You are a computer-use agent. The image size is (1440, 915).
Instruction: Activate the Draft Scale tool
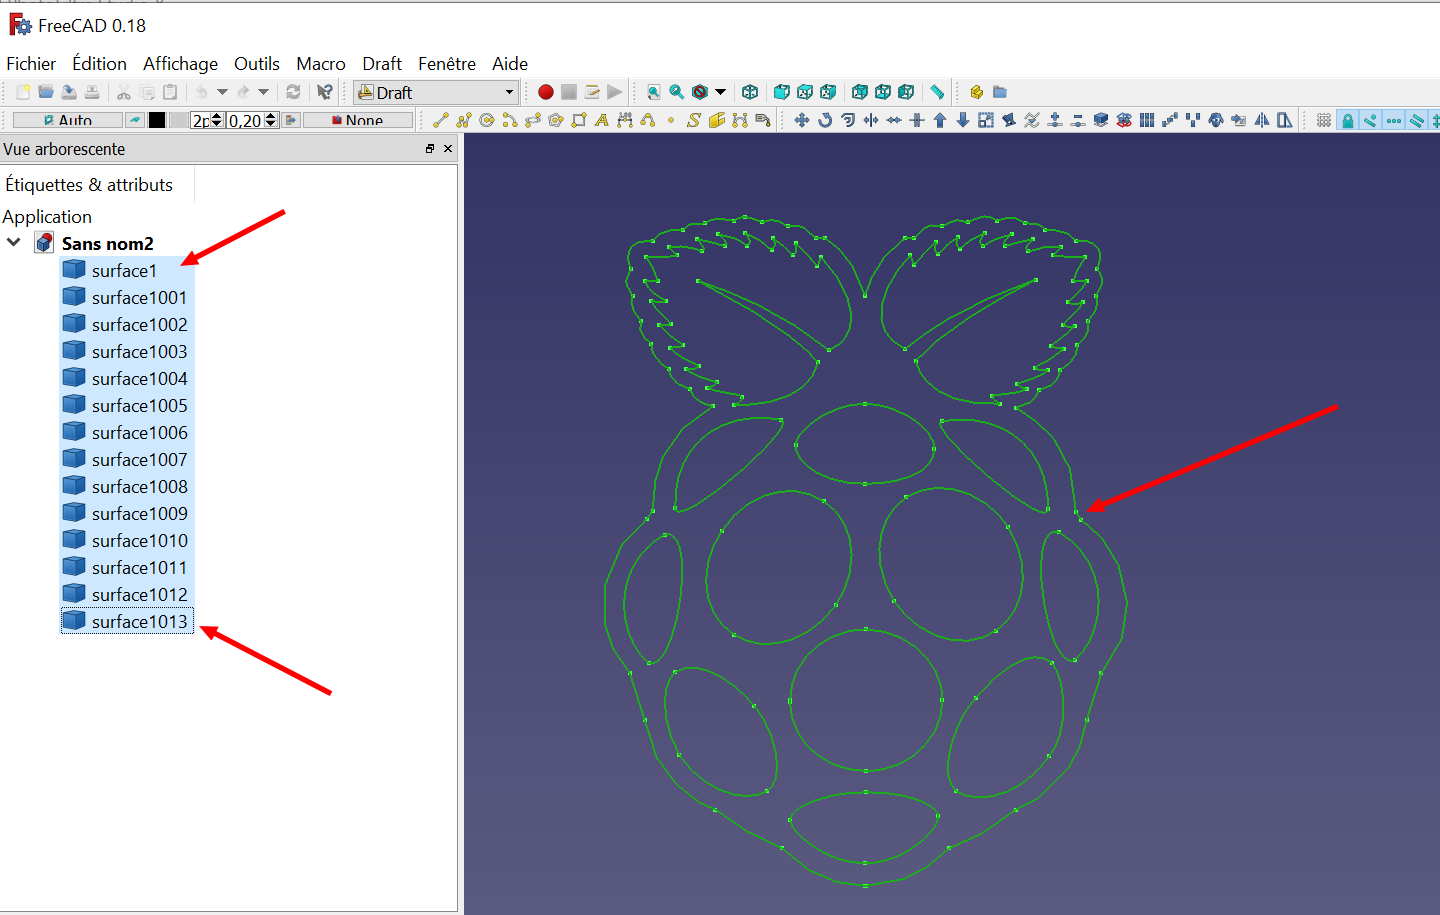tap(986, 120)
